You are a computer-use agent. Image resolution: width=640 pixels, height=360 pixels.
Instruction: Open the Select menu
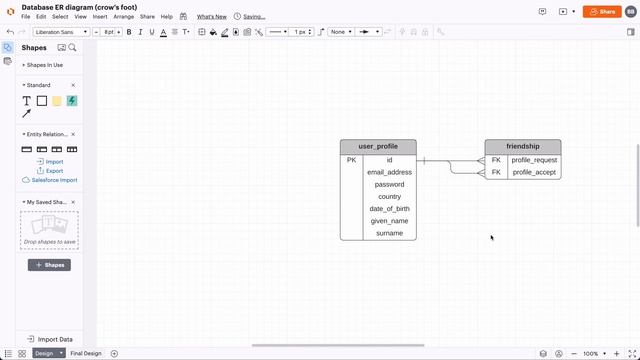[60, 17]
